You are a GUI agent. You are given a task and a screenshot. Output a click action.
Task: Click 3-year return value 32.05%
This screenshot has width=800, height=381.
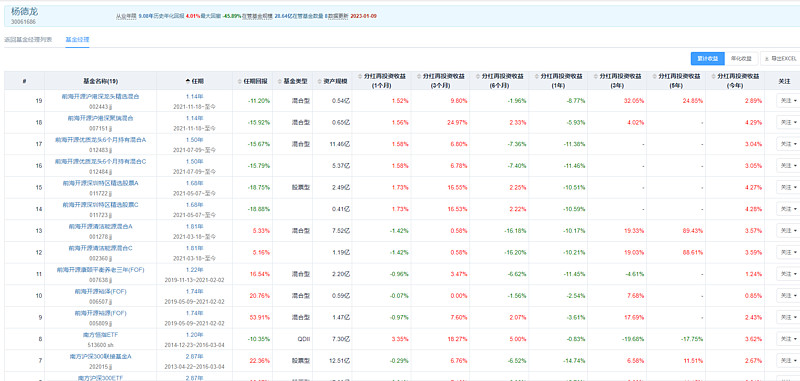[x=634, y=101]
